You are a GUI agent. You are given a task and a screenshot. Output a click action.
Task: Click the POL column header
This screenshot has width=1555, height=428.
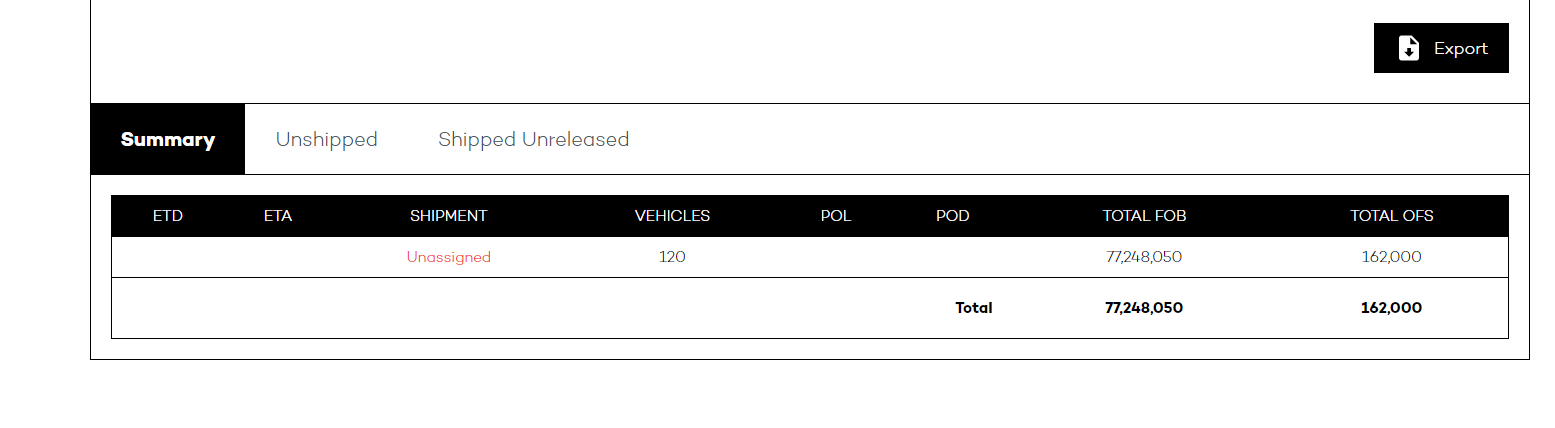(x=836, y=216)
